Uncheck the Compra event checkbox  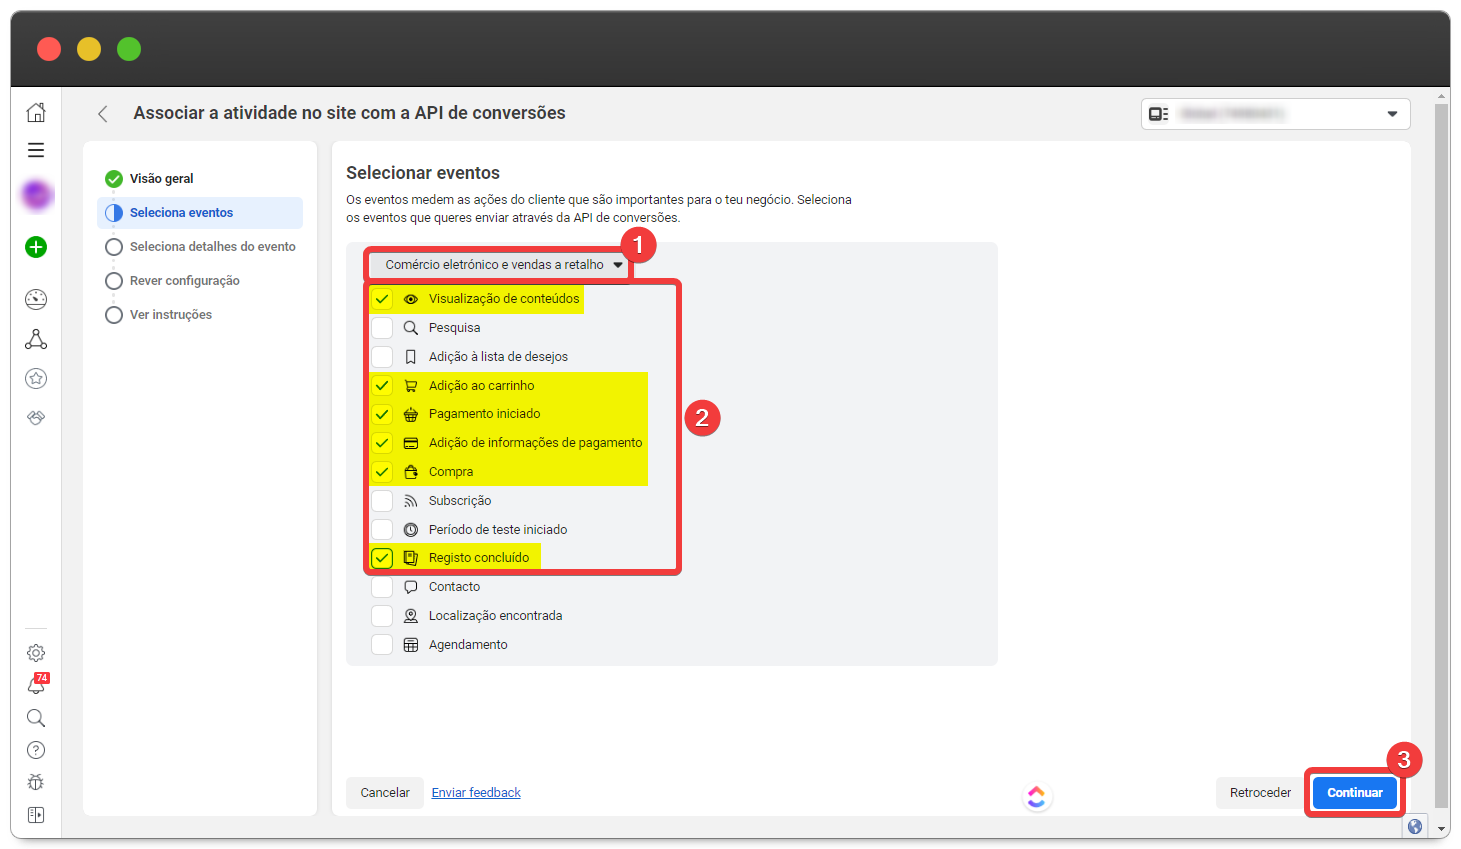[382, 472]
